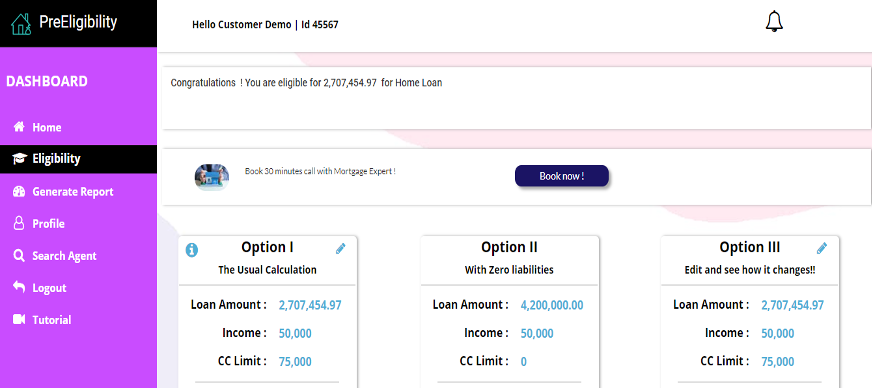Click the PreEligibility brand title
The height and width of the screenshot is (388, 872).
click(78, 22)
